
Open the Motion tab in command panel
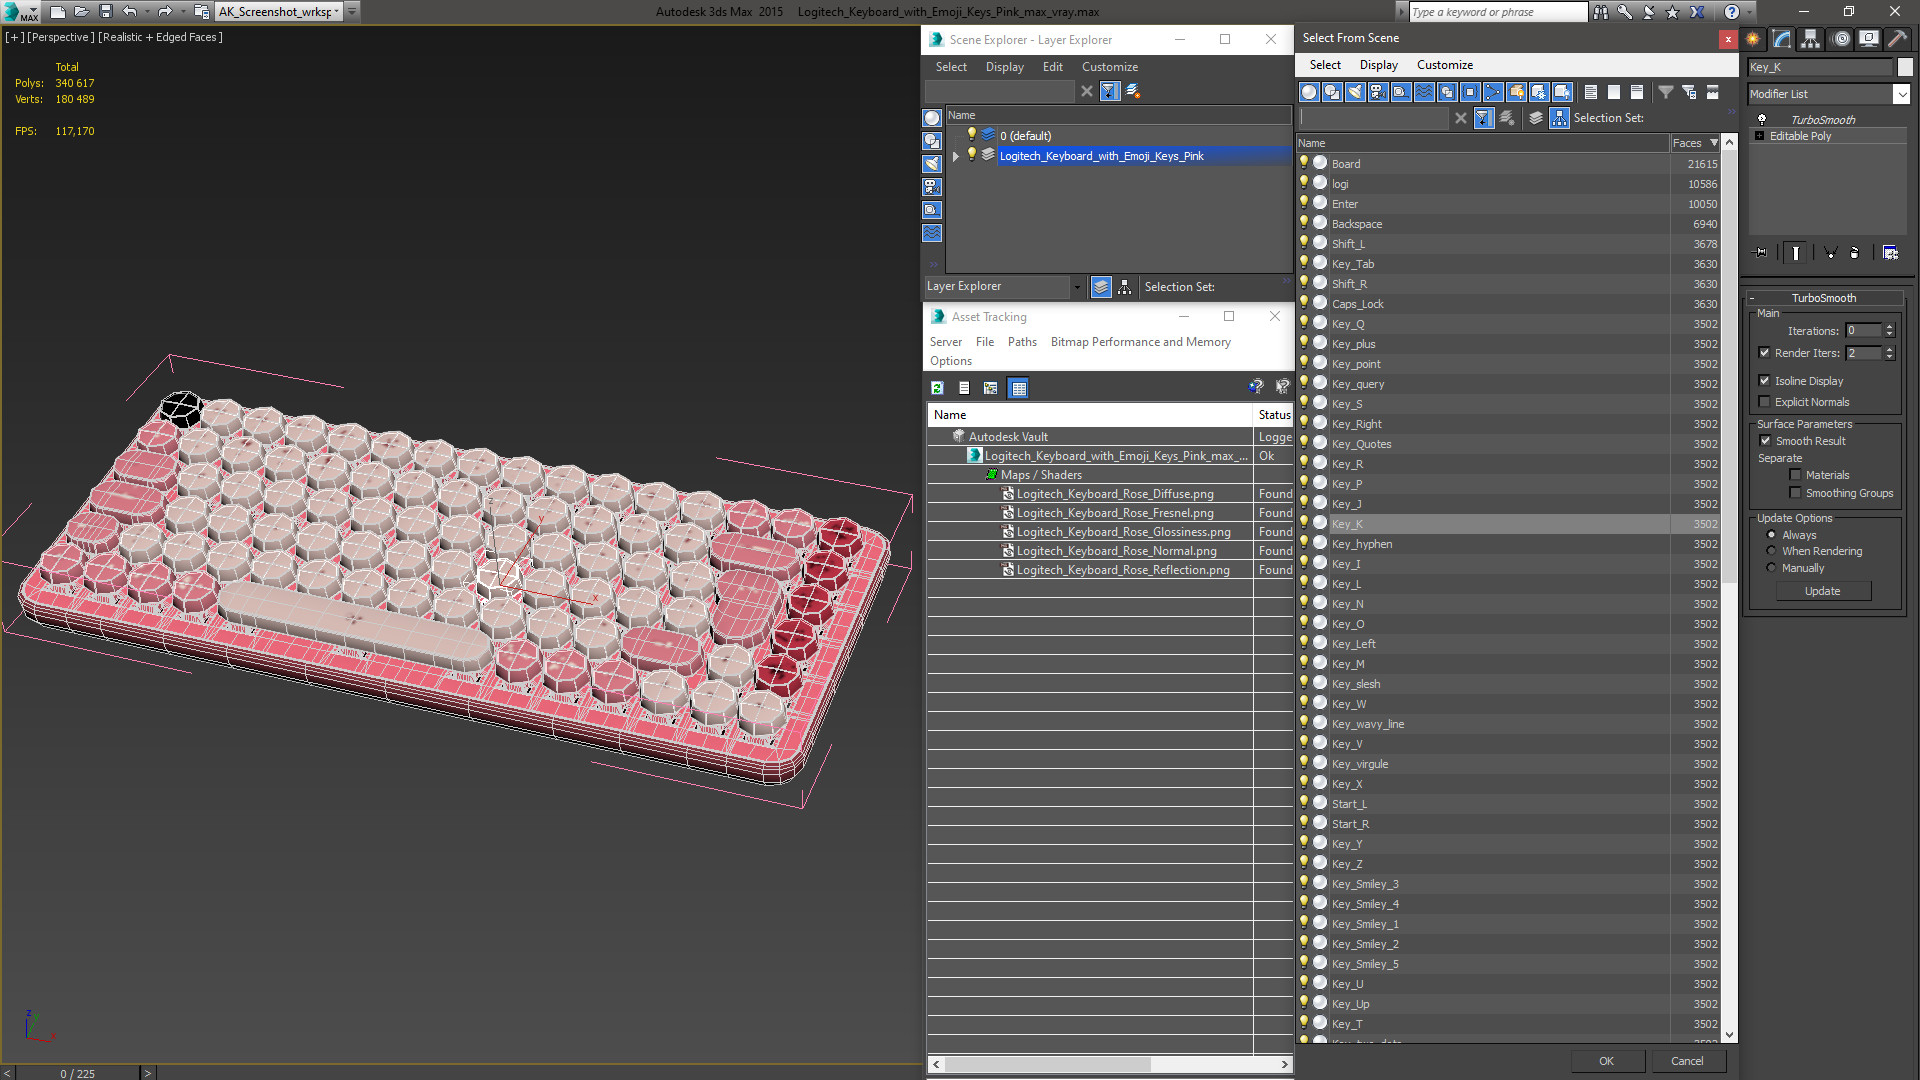pos(1841,39)
